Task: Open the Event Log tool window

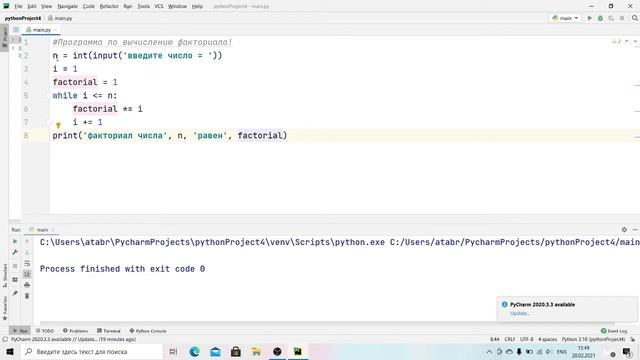Action: pos(614,331)
